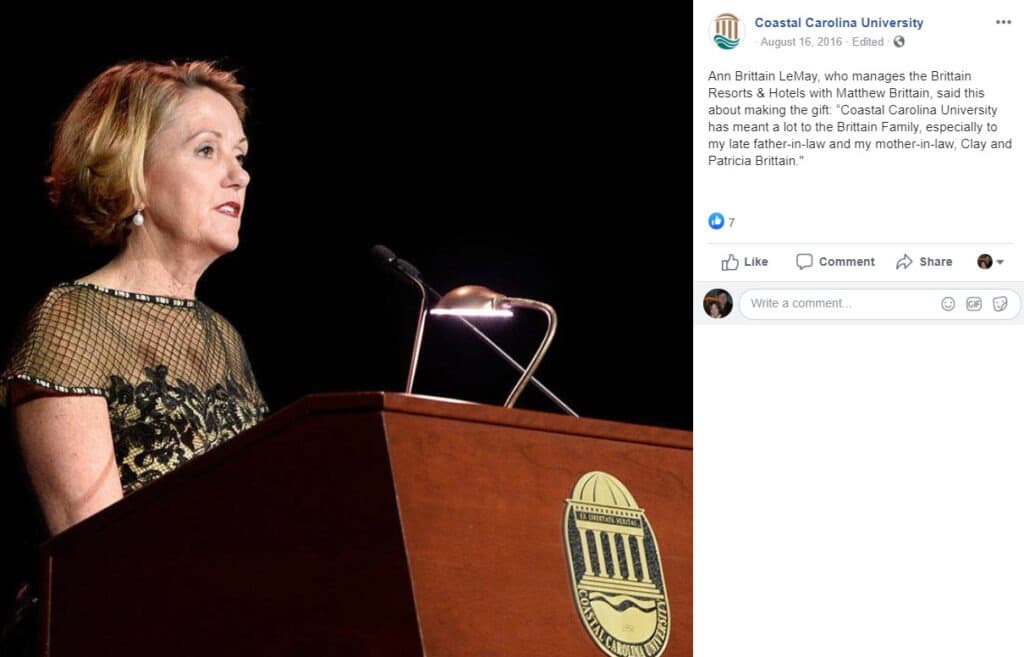Open the August 16, 2016 post timestamp

tap(801, 42)
